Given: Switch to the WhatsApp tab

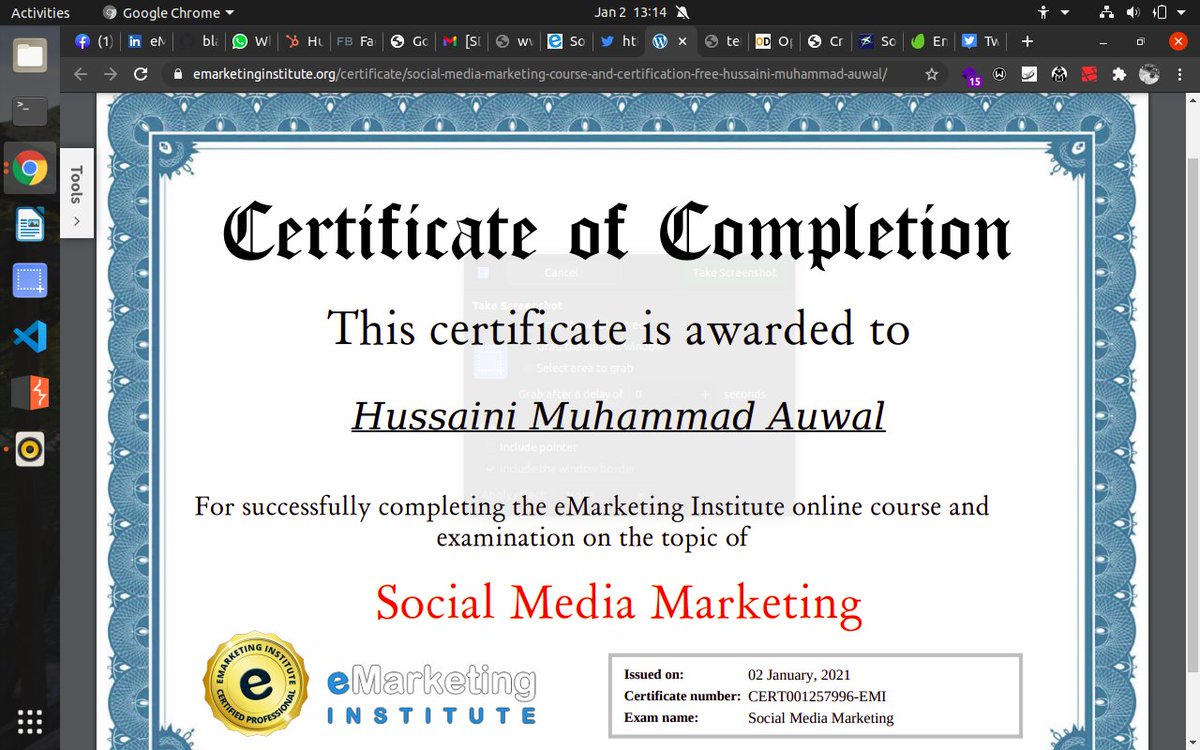Looking at the screenshot, I should coord(251,42).
